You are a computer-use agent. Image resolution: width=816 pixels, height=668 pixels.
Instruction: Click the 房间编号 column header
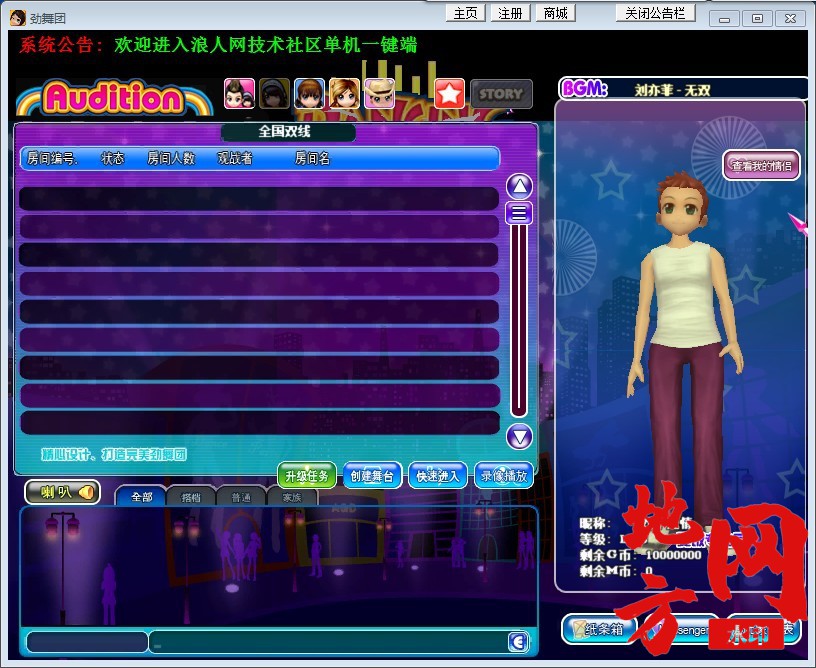click(x=52, y=158)
